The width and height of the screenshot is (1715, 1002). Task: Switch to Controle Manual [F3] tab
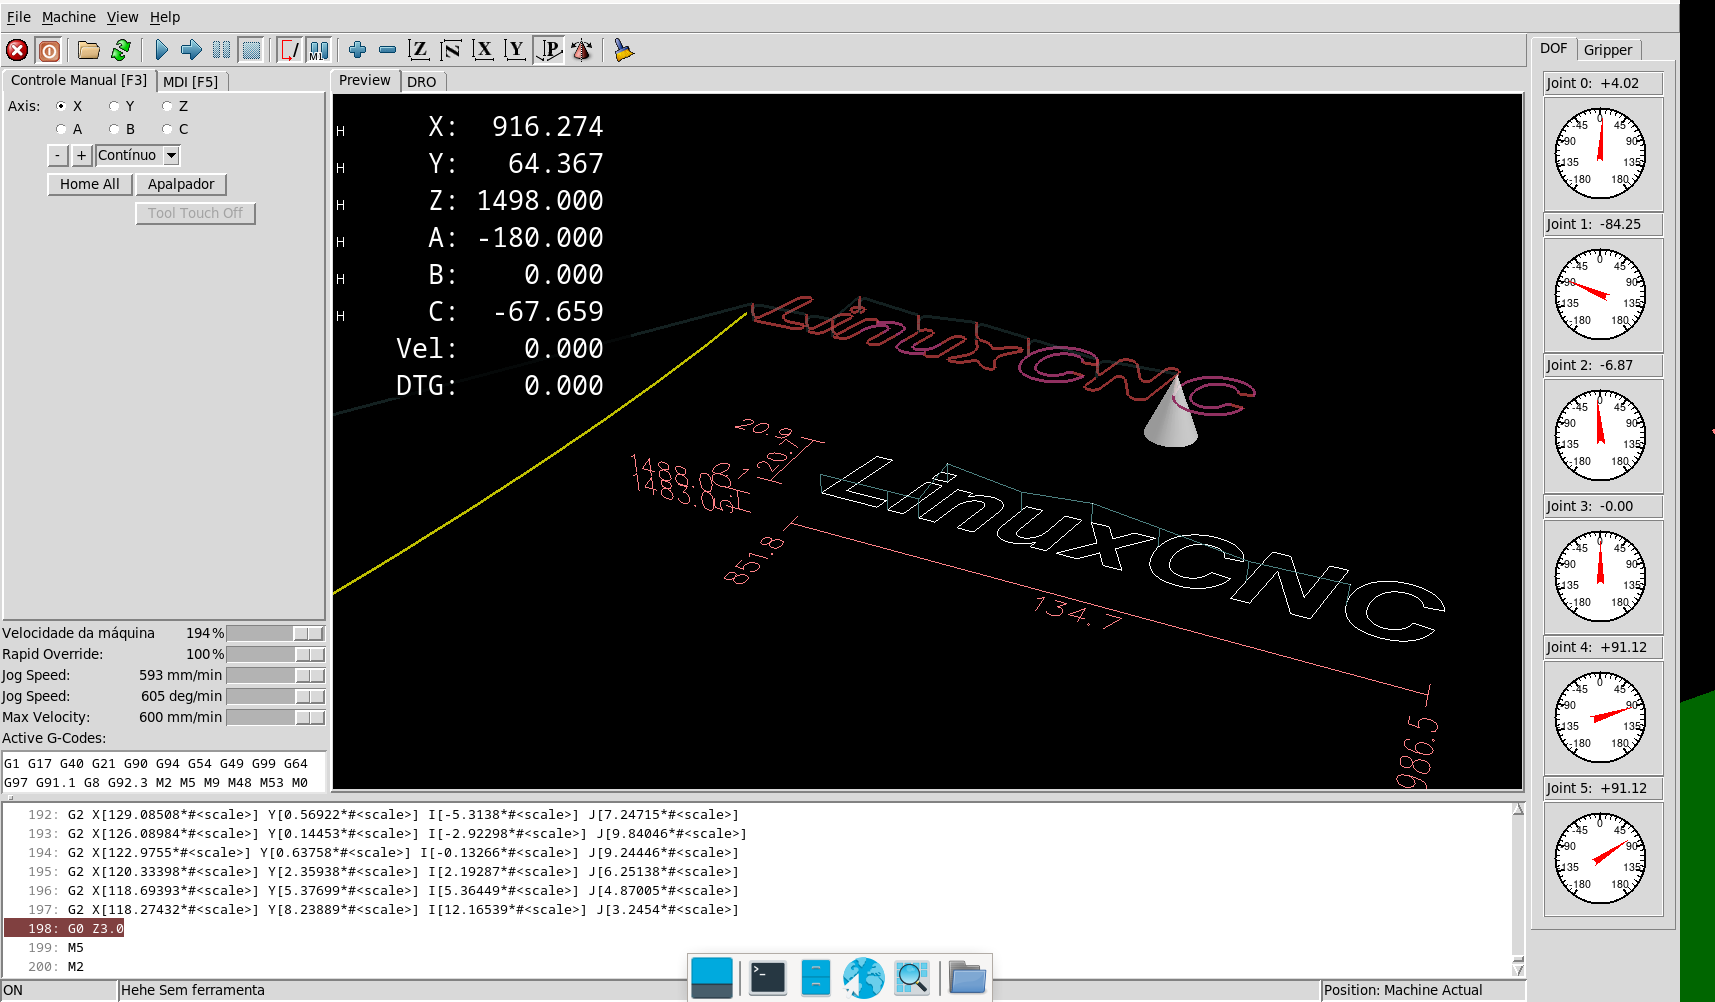79,80
